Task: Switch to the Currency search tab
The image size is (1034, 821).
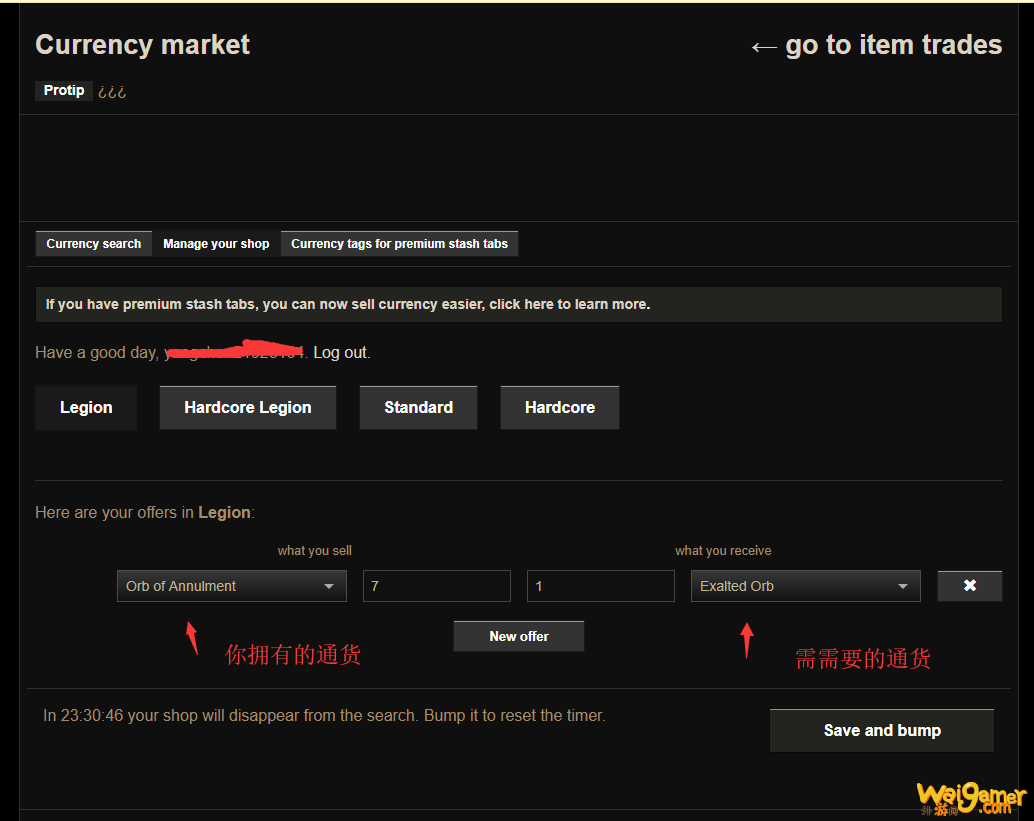Action: coord(94,243)
